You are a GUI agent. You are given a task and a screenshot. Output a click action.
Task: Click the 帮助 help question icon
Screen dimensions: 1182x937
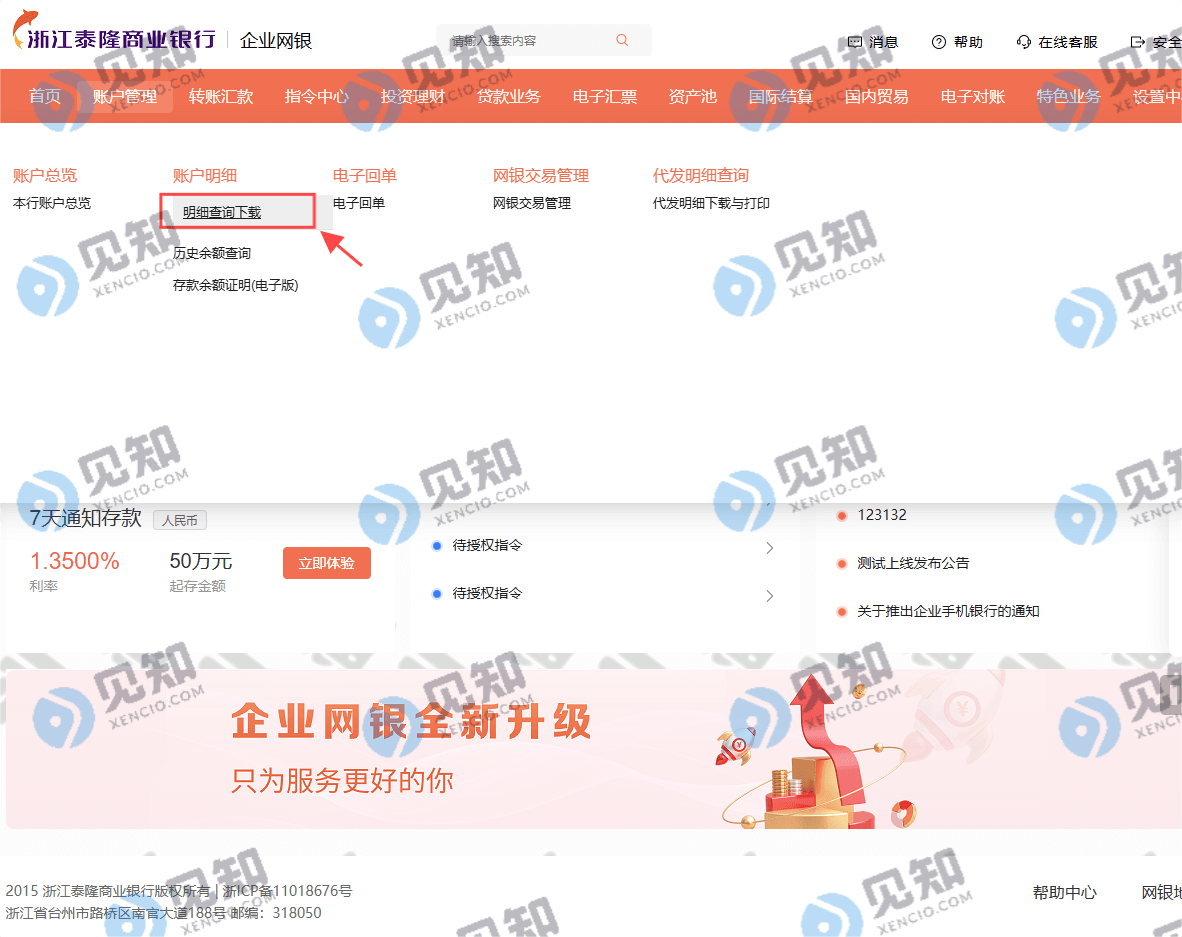tap(939, 42)
